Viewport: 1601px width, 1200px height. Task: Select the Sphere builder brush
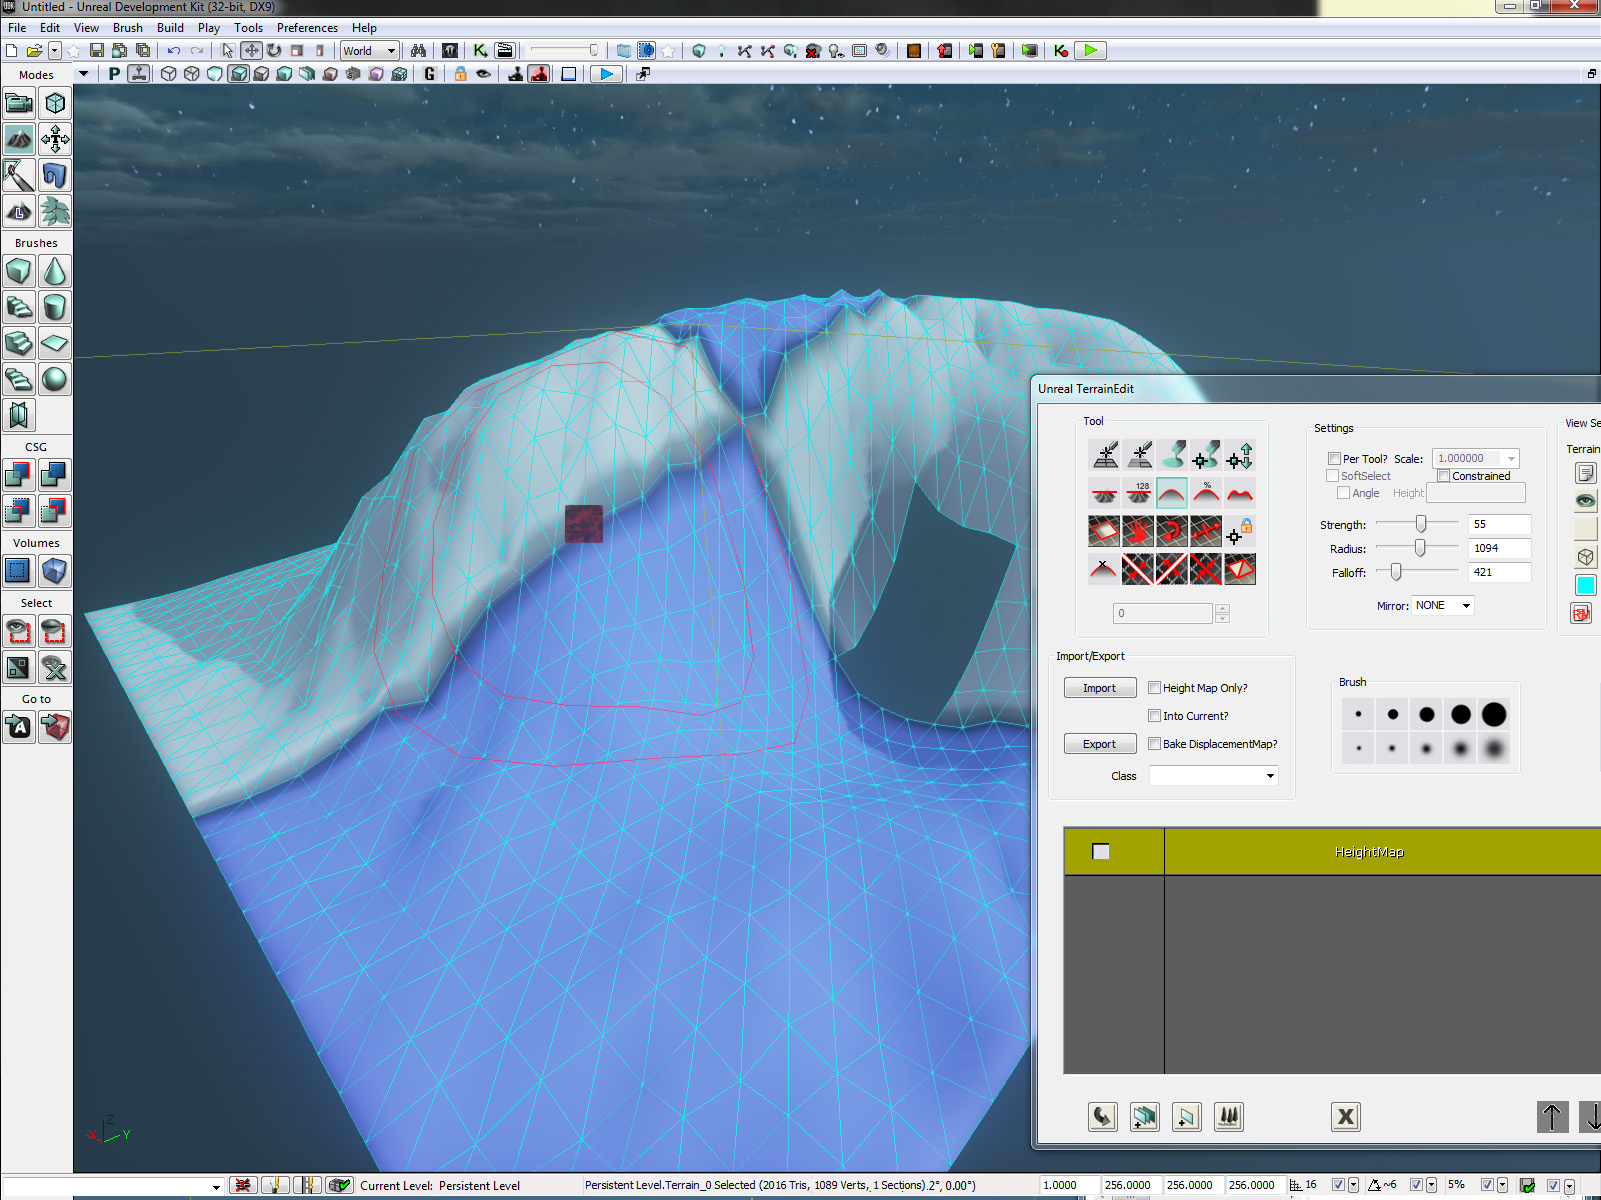[x=55, y=379]
